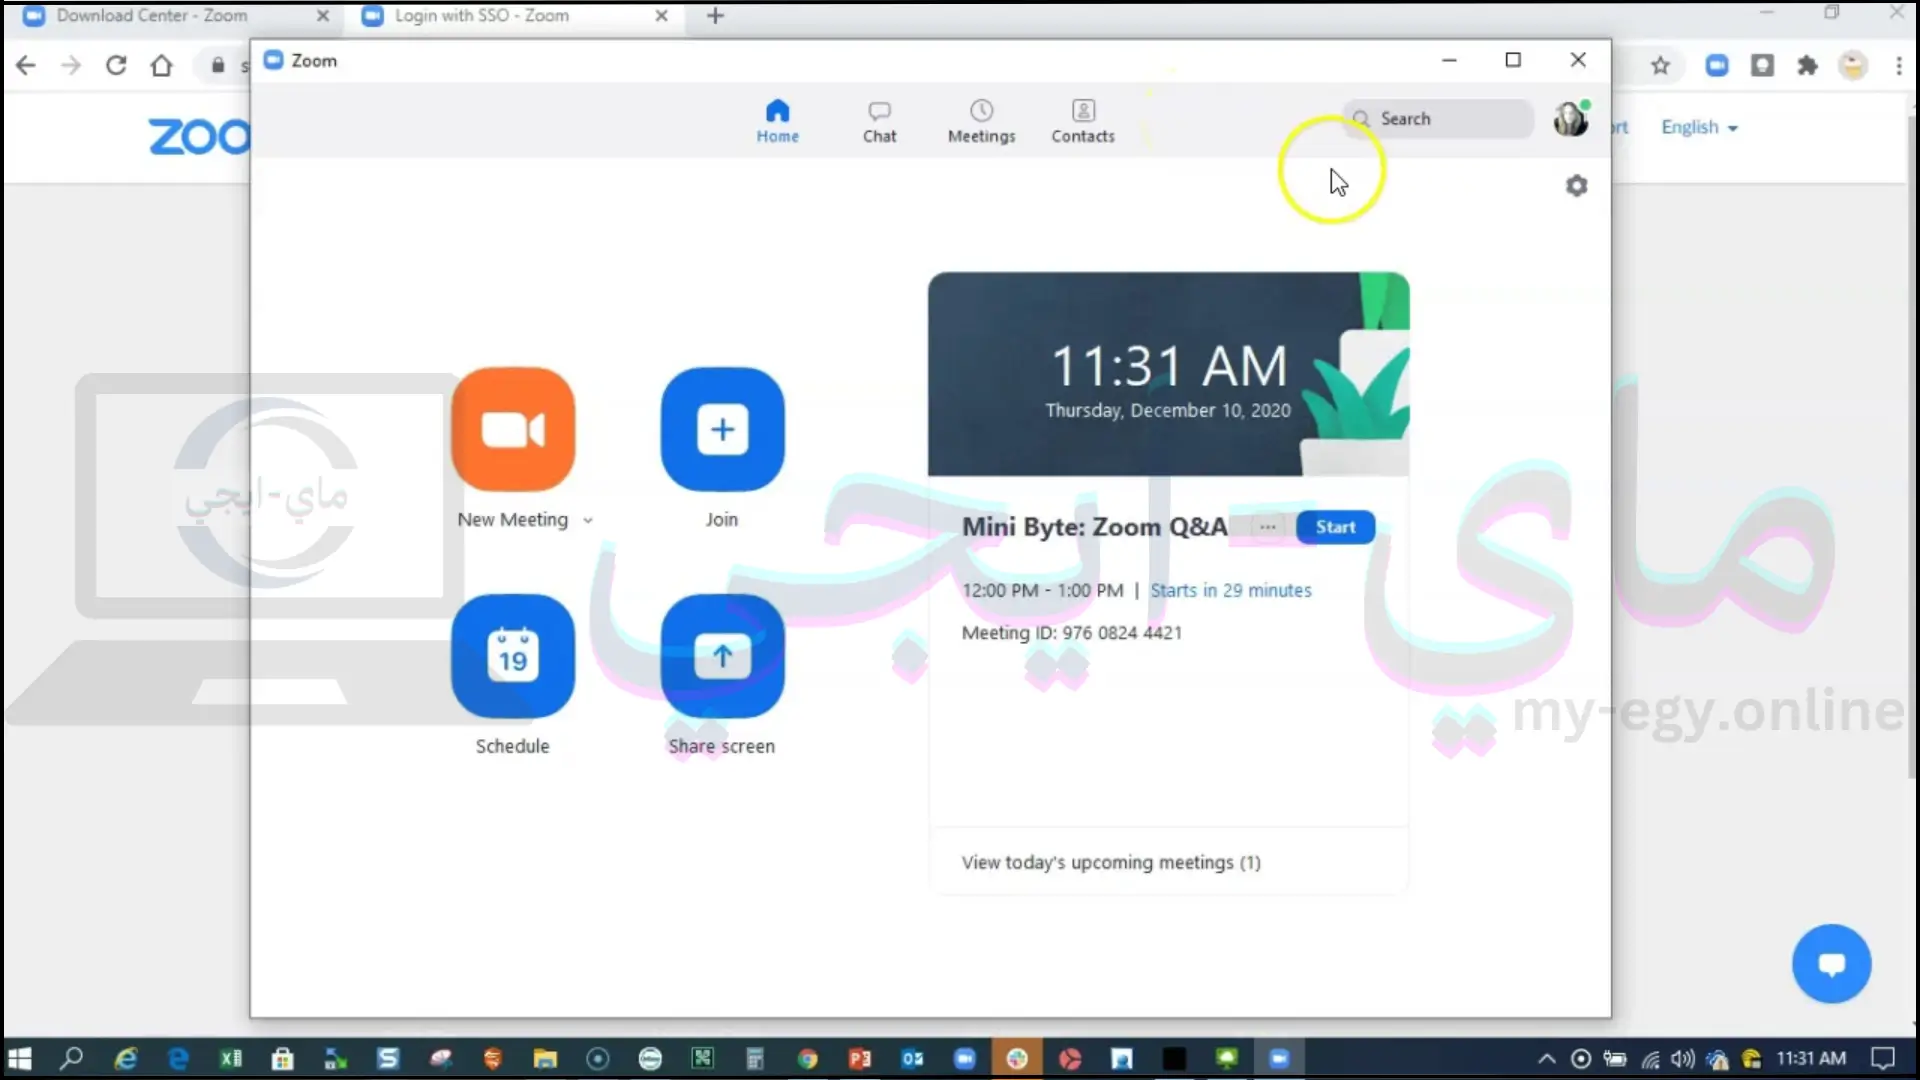This screenshot has height=1080, width=1920.
Task: Click the Share screen icon
Action: pyautogui.click(x=722, y=656)
